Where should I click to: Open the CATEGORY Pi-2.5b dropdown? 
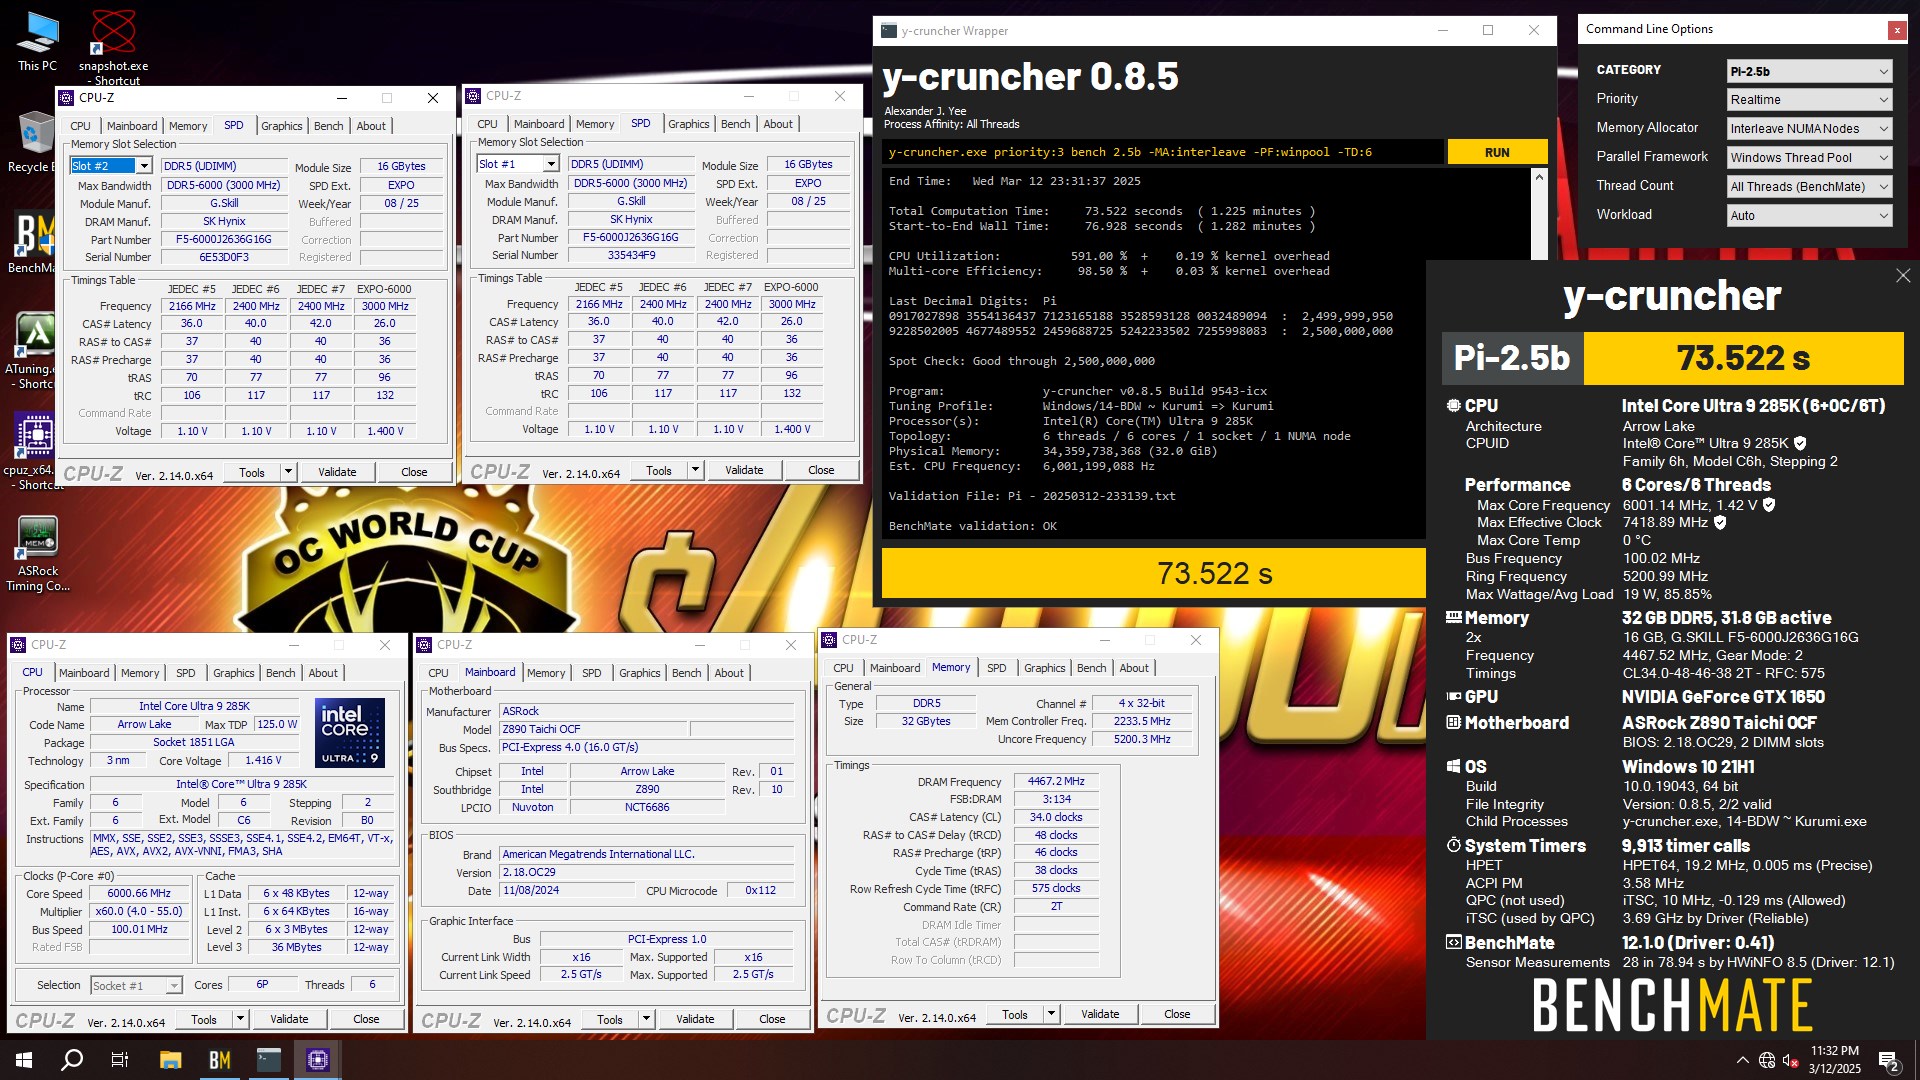(1810, 71)
